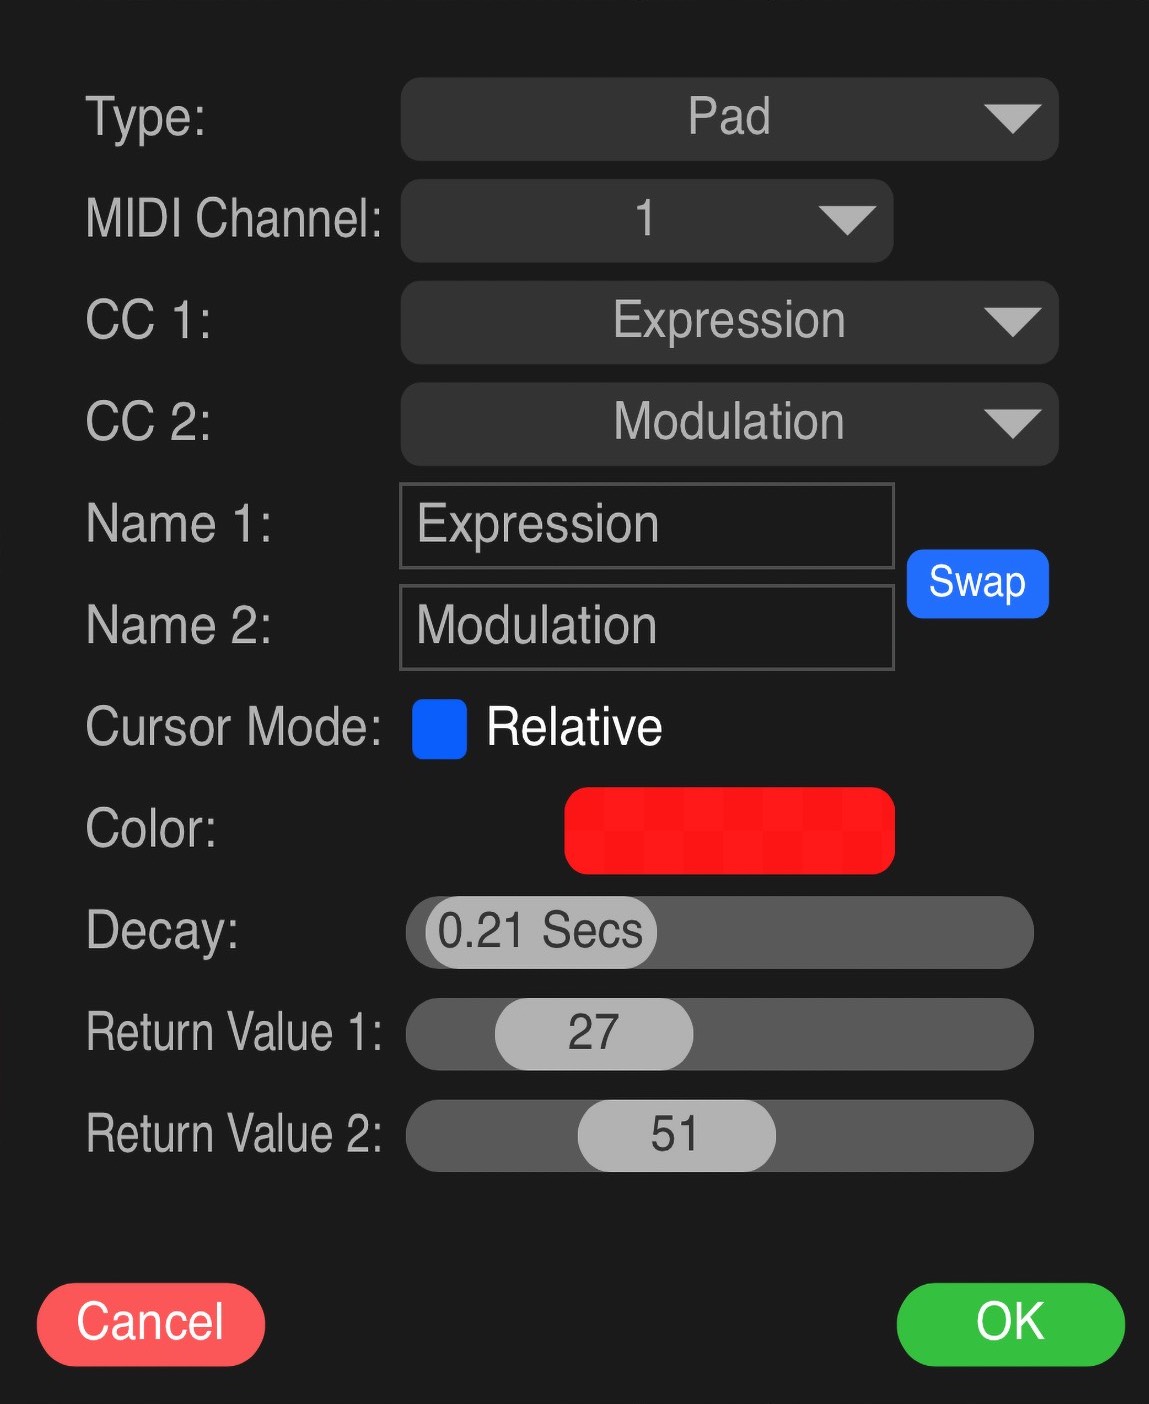
Task: Click the arrow icon on Type dropdown
Action: [1012, 119]
